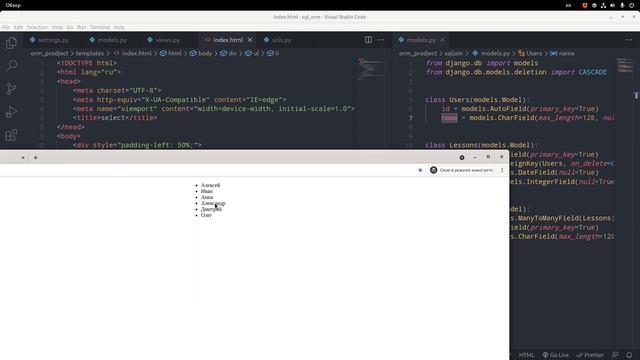Bookmark this page with the star icon
Screen dimensions: 640x360
(x=420, y=170)
